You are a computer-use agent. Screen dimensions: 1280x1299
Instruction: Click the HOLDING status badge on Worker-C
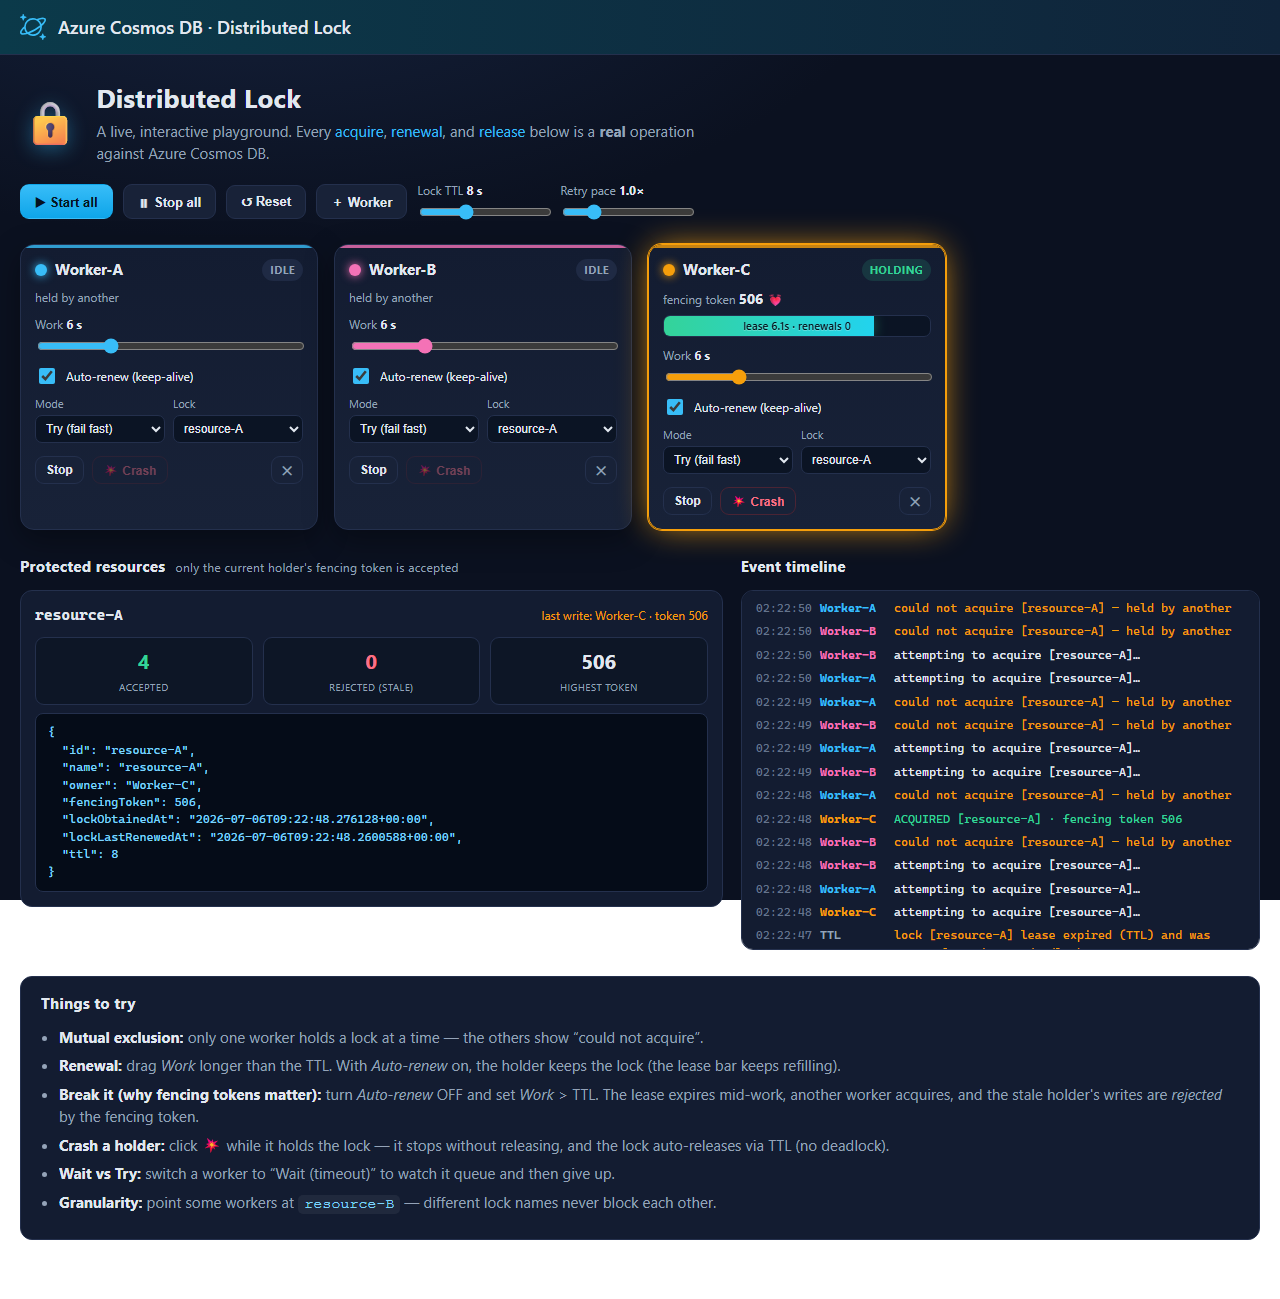pos(896,270)
